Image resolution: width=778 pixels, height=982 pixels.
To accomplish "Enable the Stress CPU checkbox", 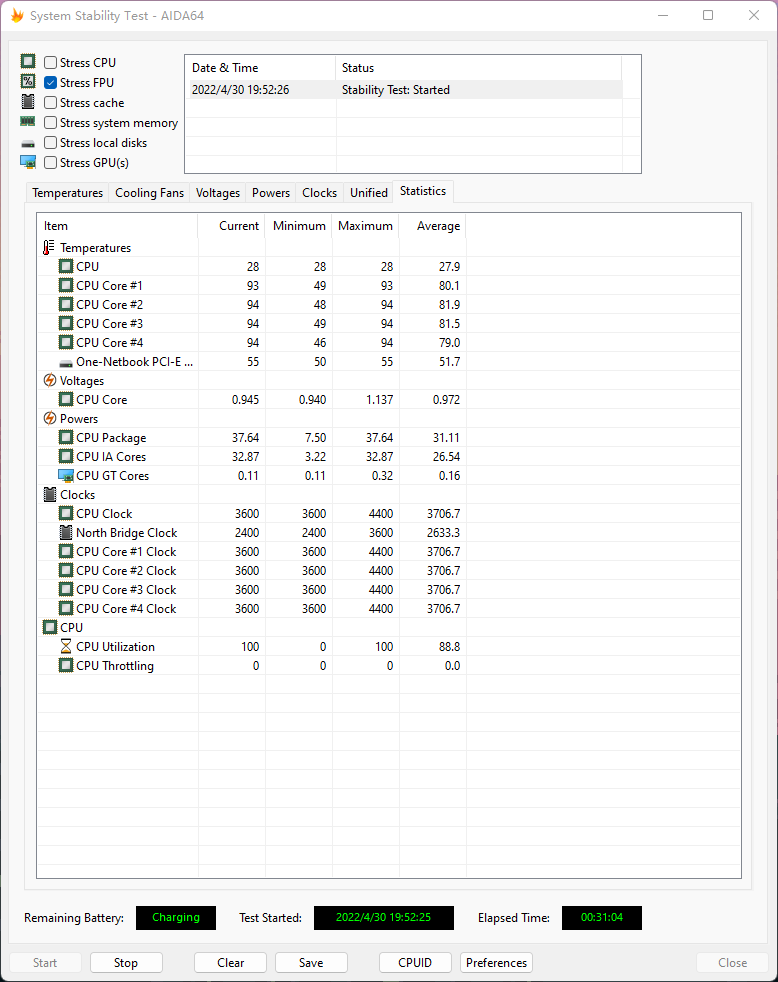I will pos(51,63).
